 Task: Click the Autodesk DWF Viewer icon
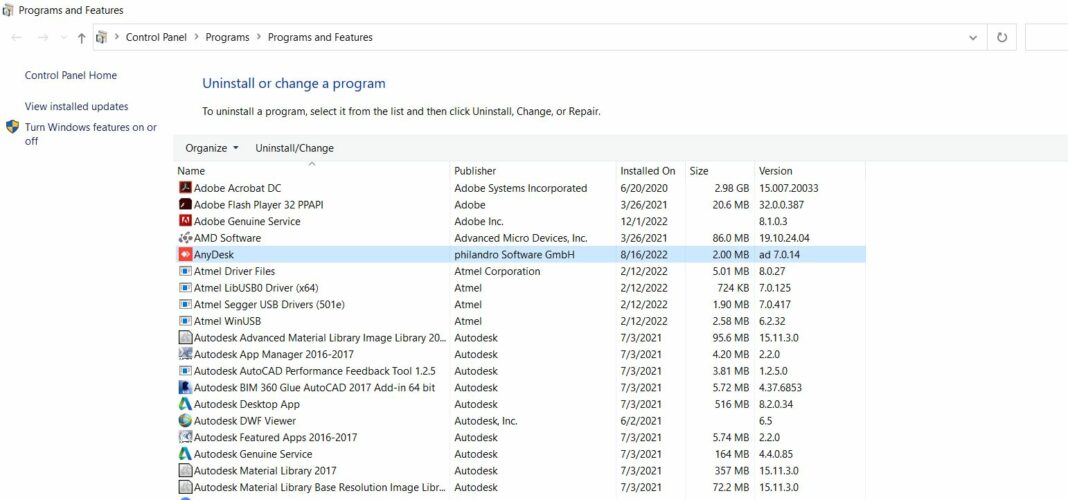185,421
